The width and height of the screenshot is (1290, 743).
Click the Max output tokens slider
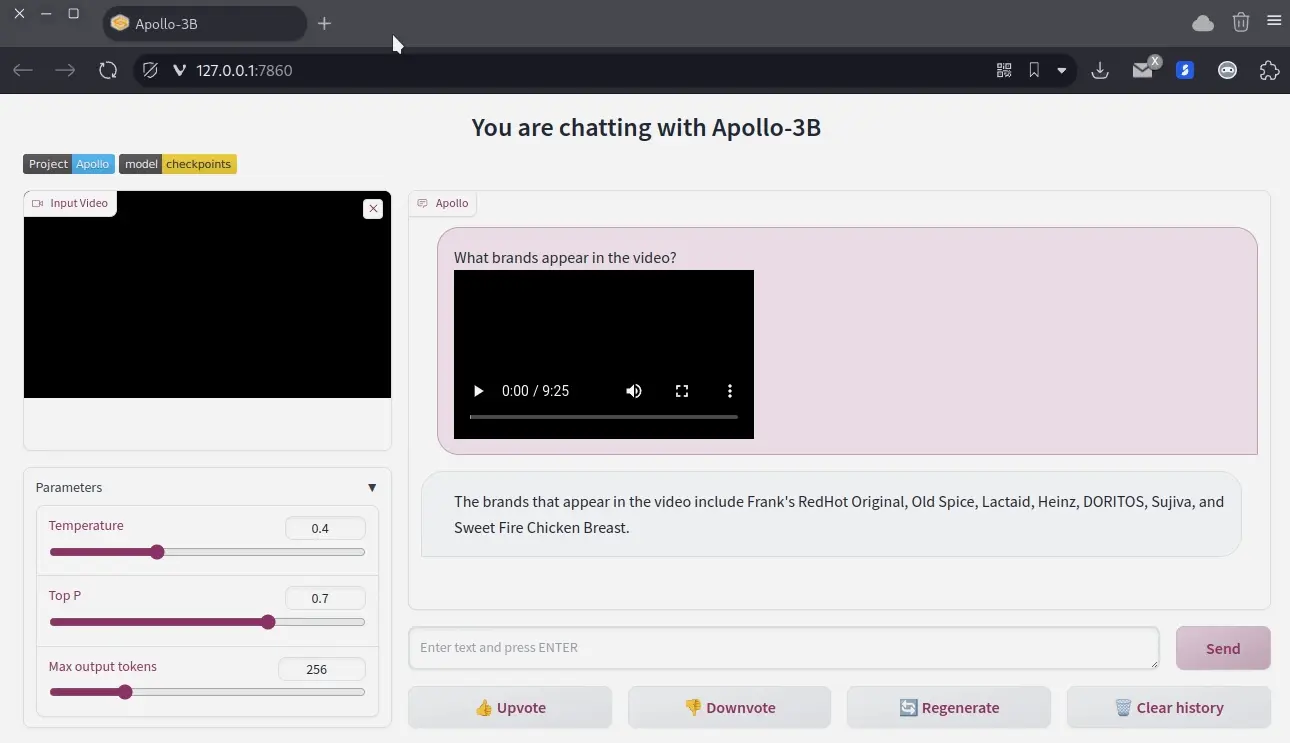[x=207, y=692]
